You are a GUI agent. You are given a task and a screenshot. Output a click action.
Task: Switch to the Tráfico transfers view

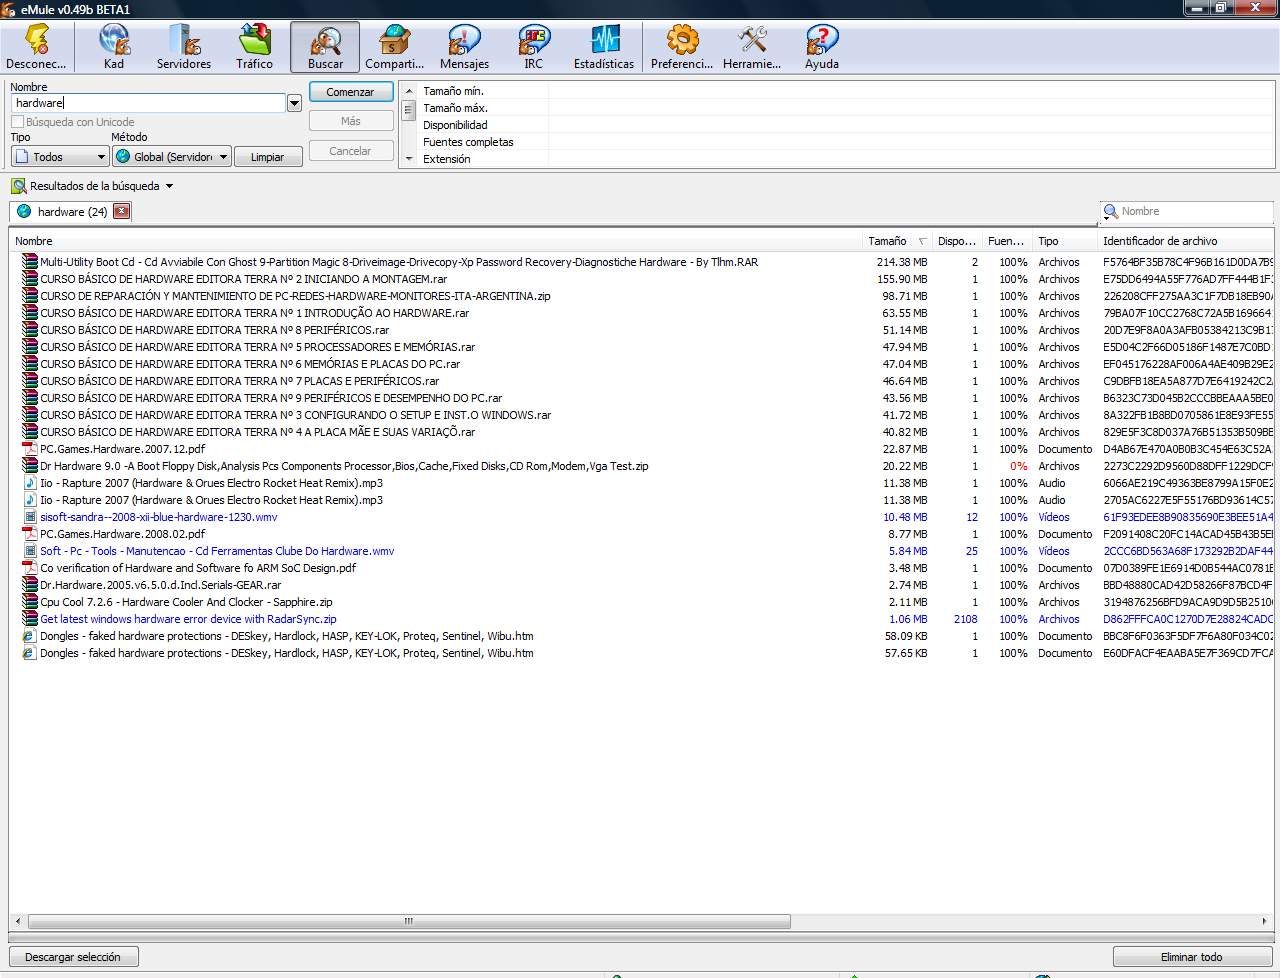pos(254,47)
